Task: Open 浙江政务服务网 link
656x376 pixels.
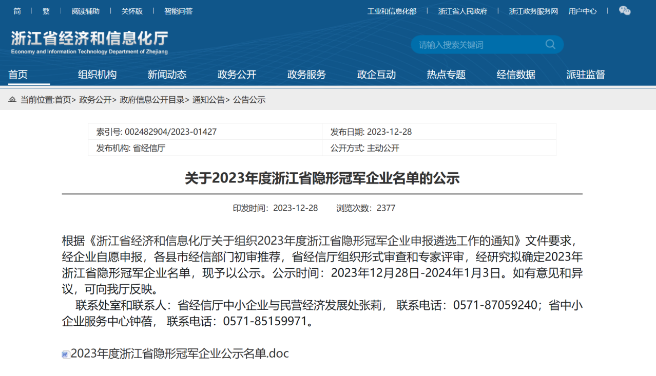Action: tap(533, 11)
